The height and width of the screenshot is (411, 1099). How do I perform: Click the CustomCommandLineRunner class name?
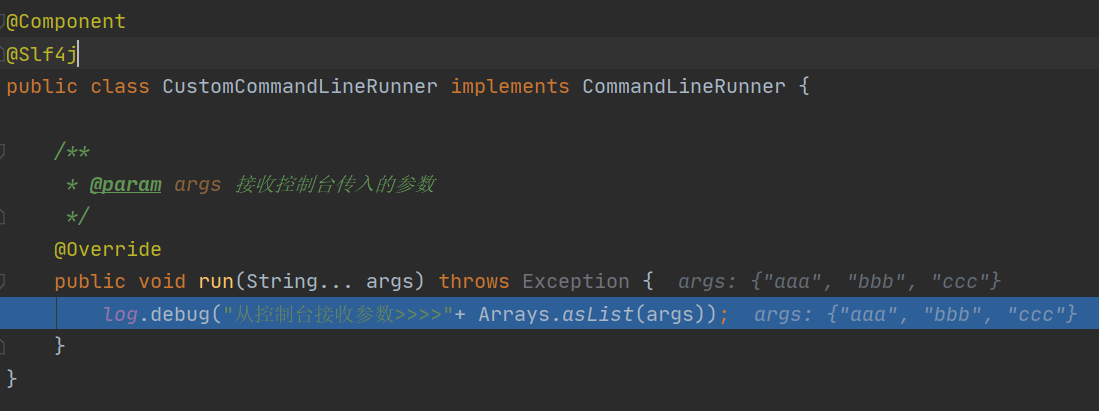(x=300, y=87)
